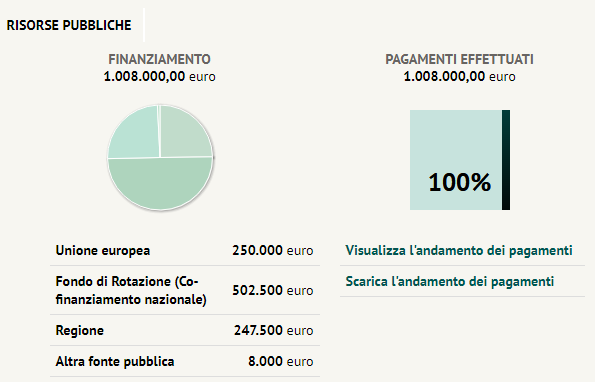
Task: Select the largest bottom pie slice
Action: coord(160,184)
